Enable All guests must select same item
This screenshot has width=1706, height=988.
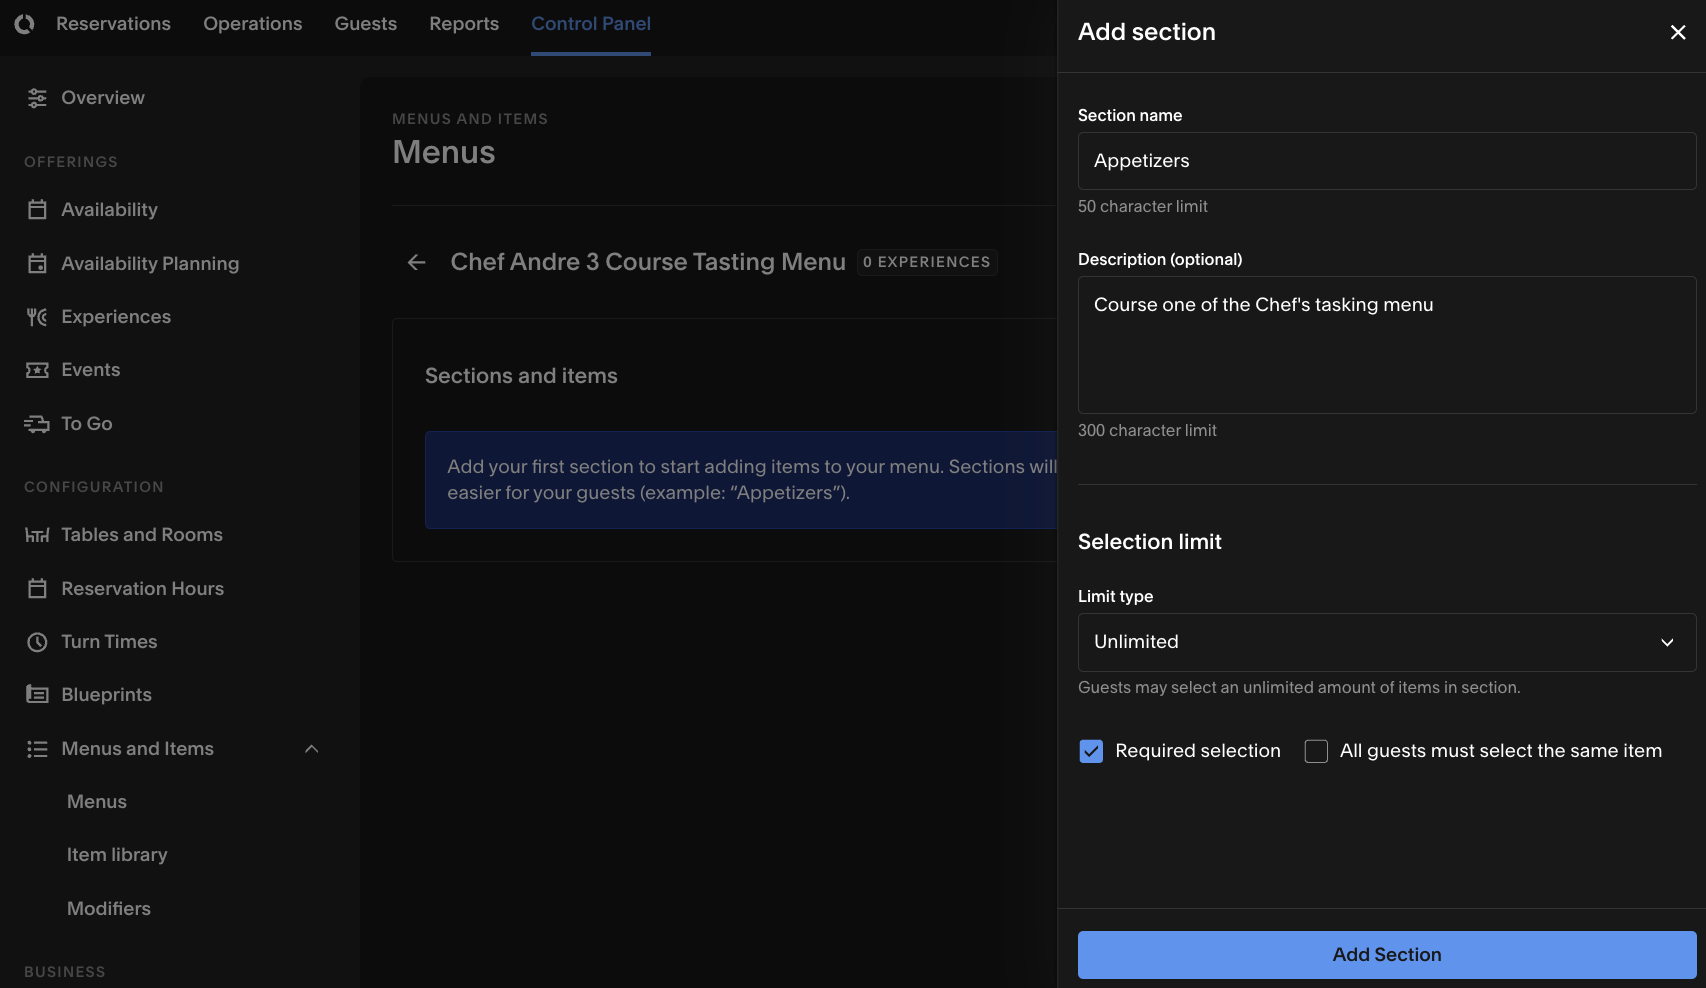pos(1316,751)
